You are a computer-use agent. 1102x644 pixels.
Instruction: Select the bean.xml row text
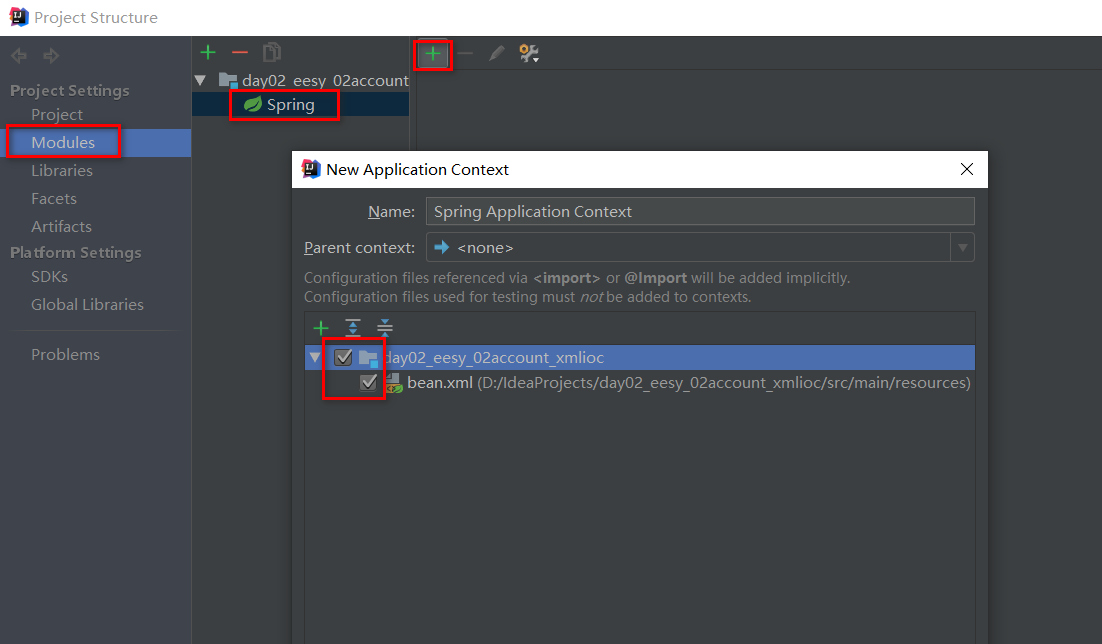coord(689,383)
